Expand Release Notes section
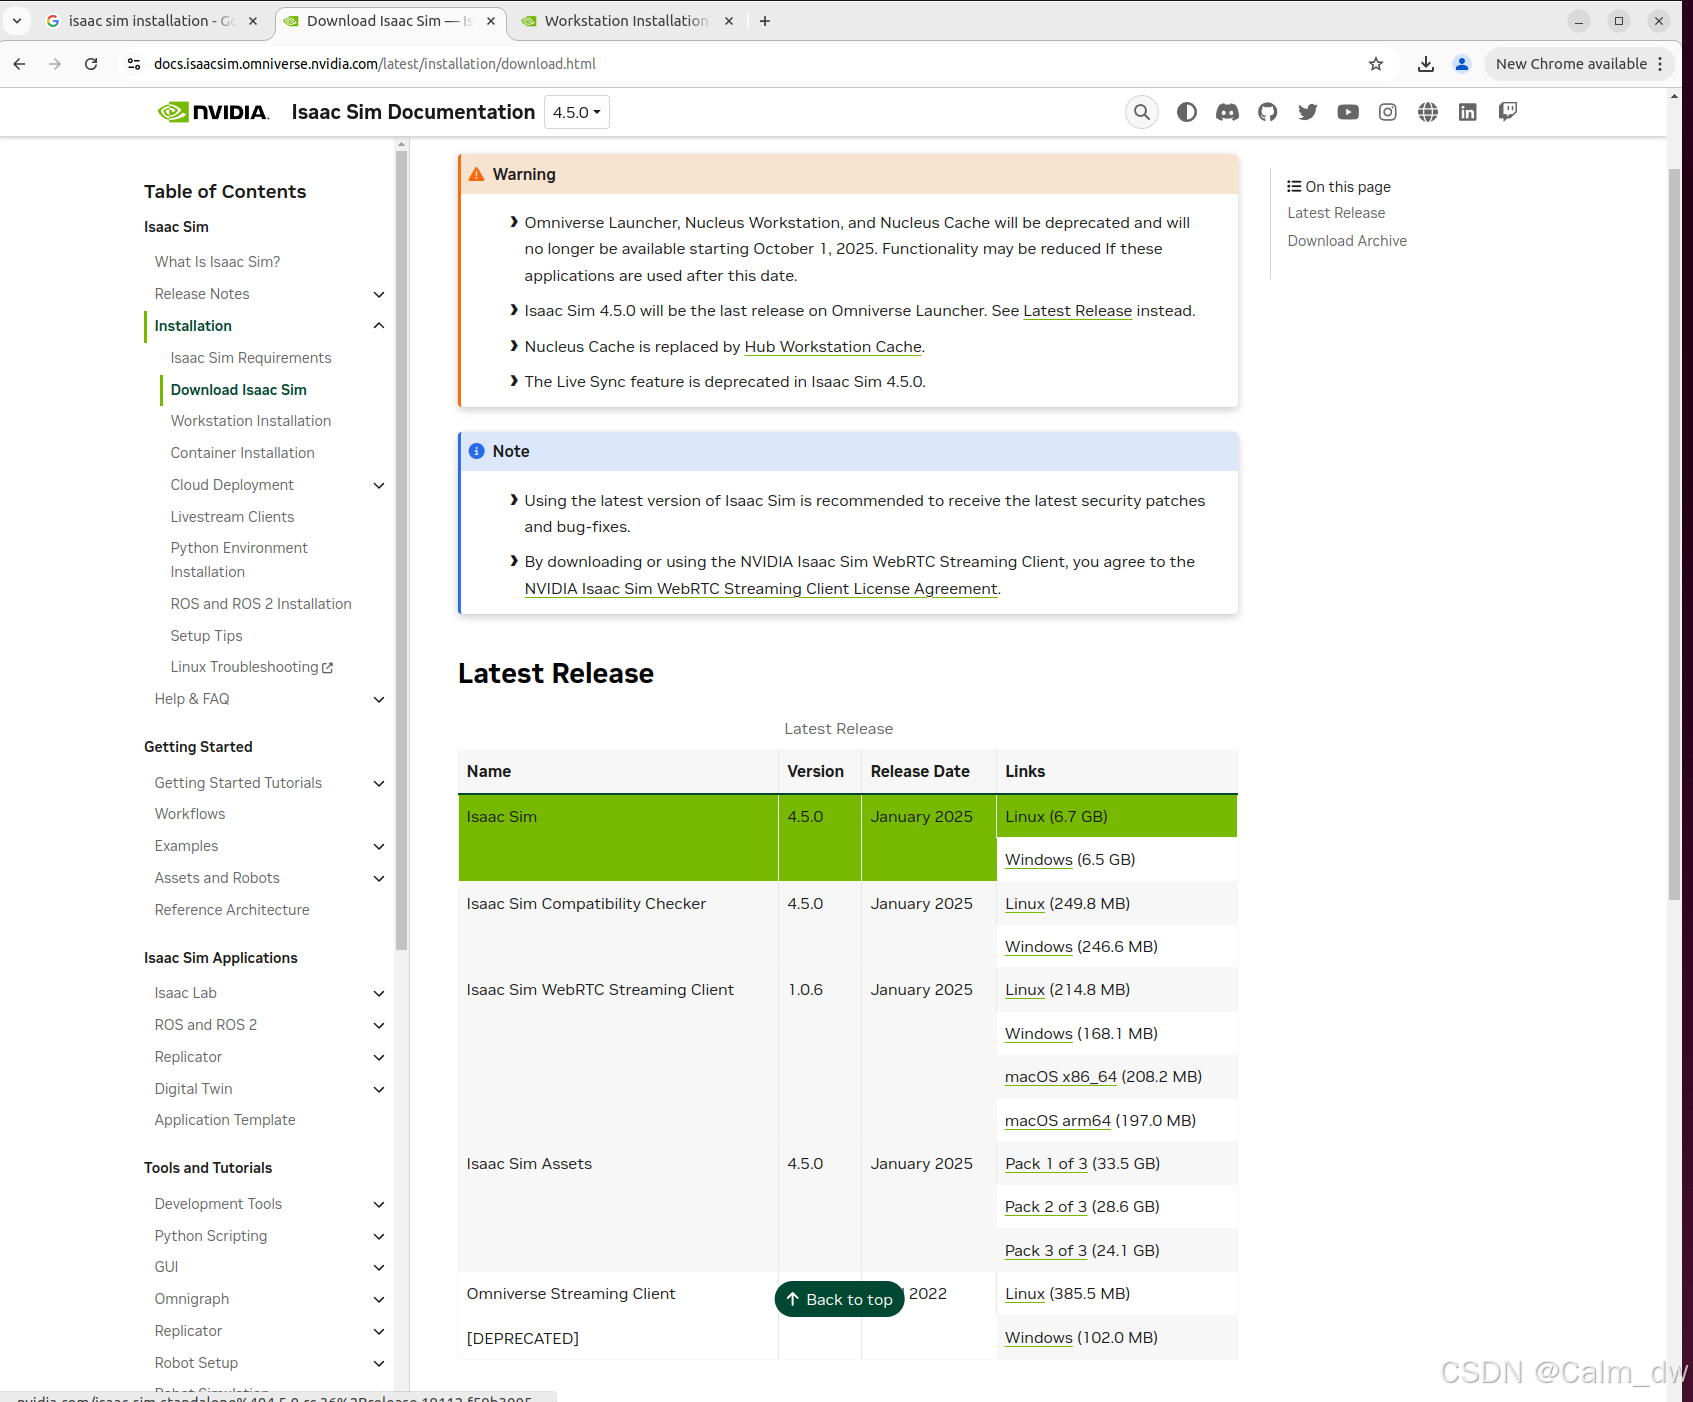The width and height of the screenshot is (1693, 1402). click(x=379, y=294)
